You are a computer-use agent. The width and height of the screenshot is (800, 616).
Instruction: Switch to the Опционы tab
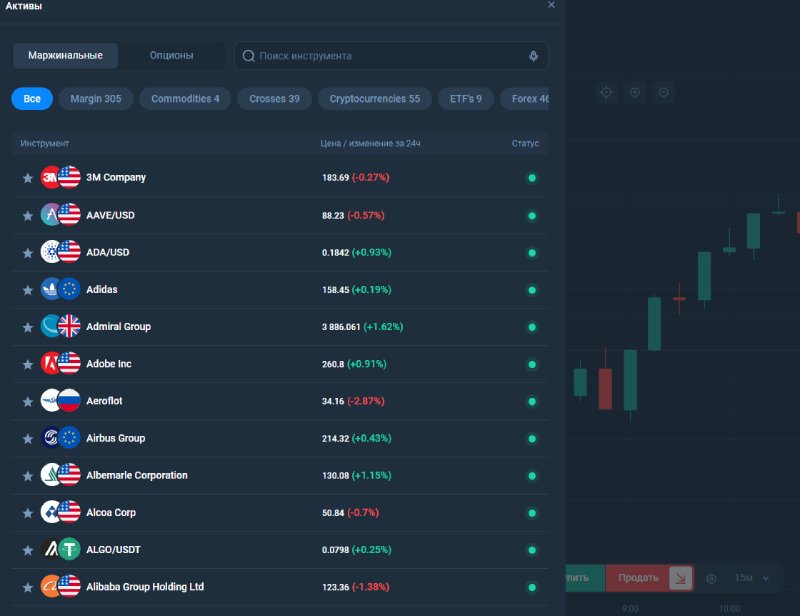point(171,56)
